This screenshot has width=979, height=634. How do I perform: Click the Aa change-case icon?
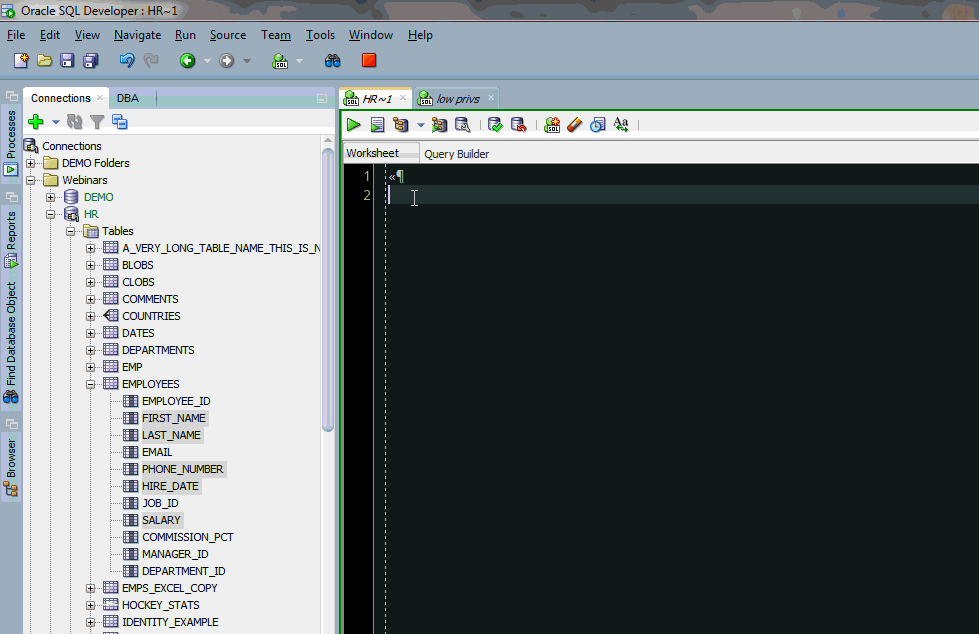click(x=621, y=124)
